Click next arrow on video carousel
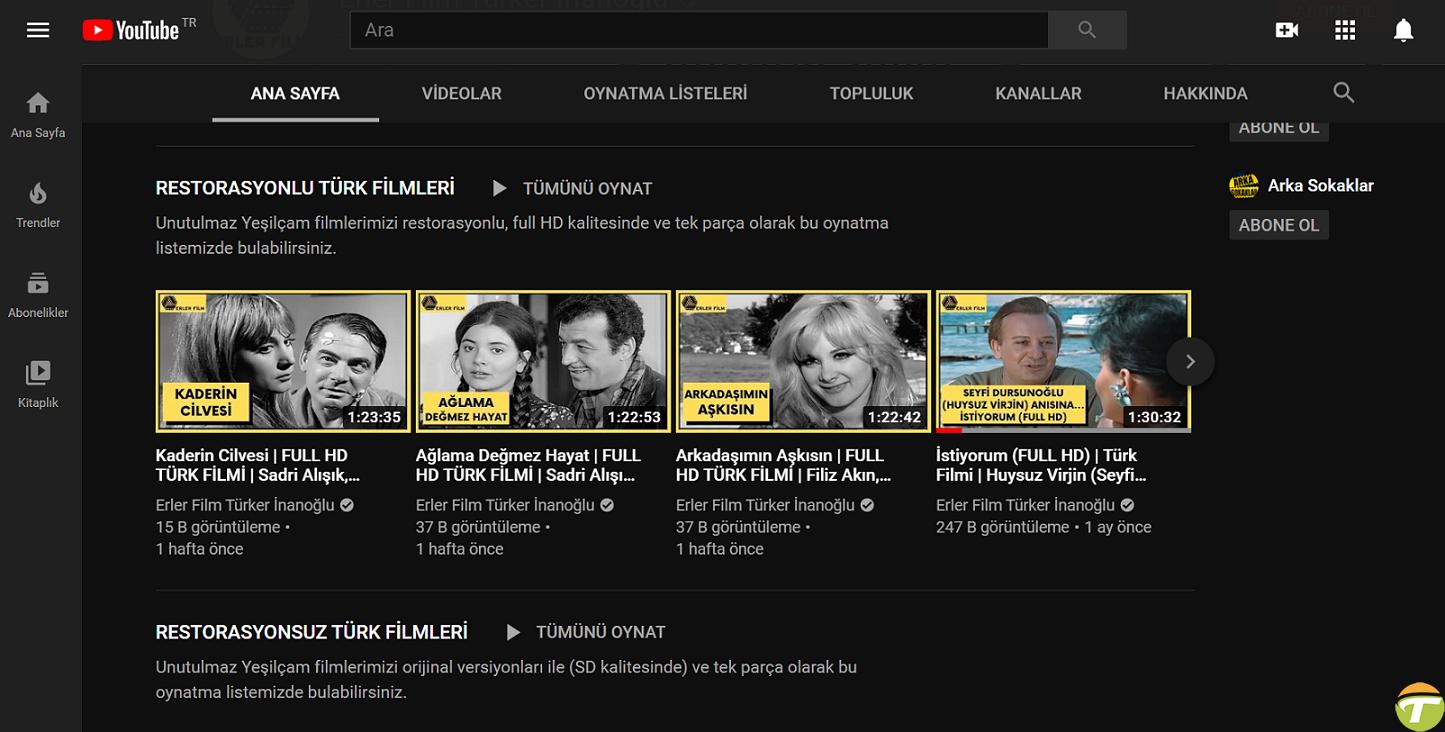 1190,362
